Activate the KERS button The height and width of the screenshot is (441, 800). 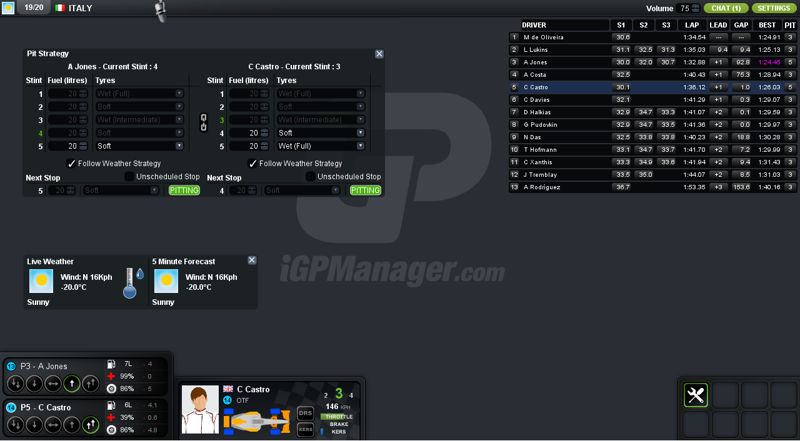[305, 429]
